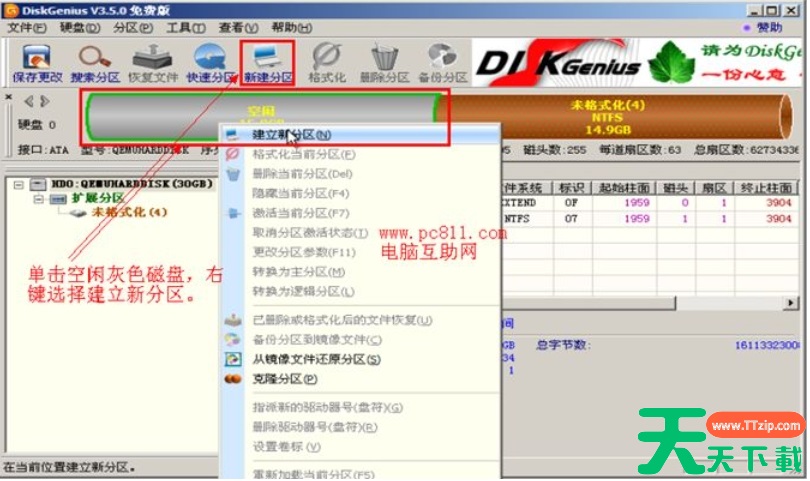
Task: Select the brown 未格式化(4) NTFS partition bar
Action: (x=615, y=117)
